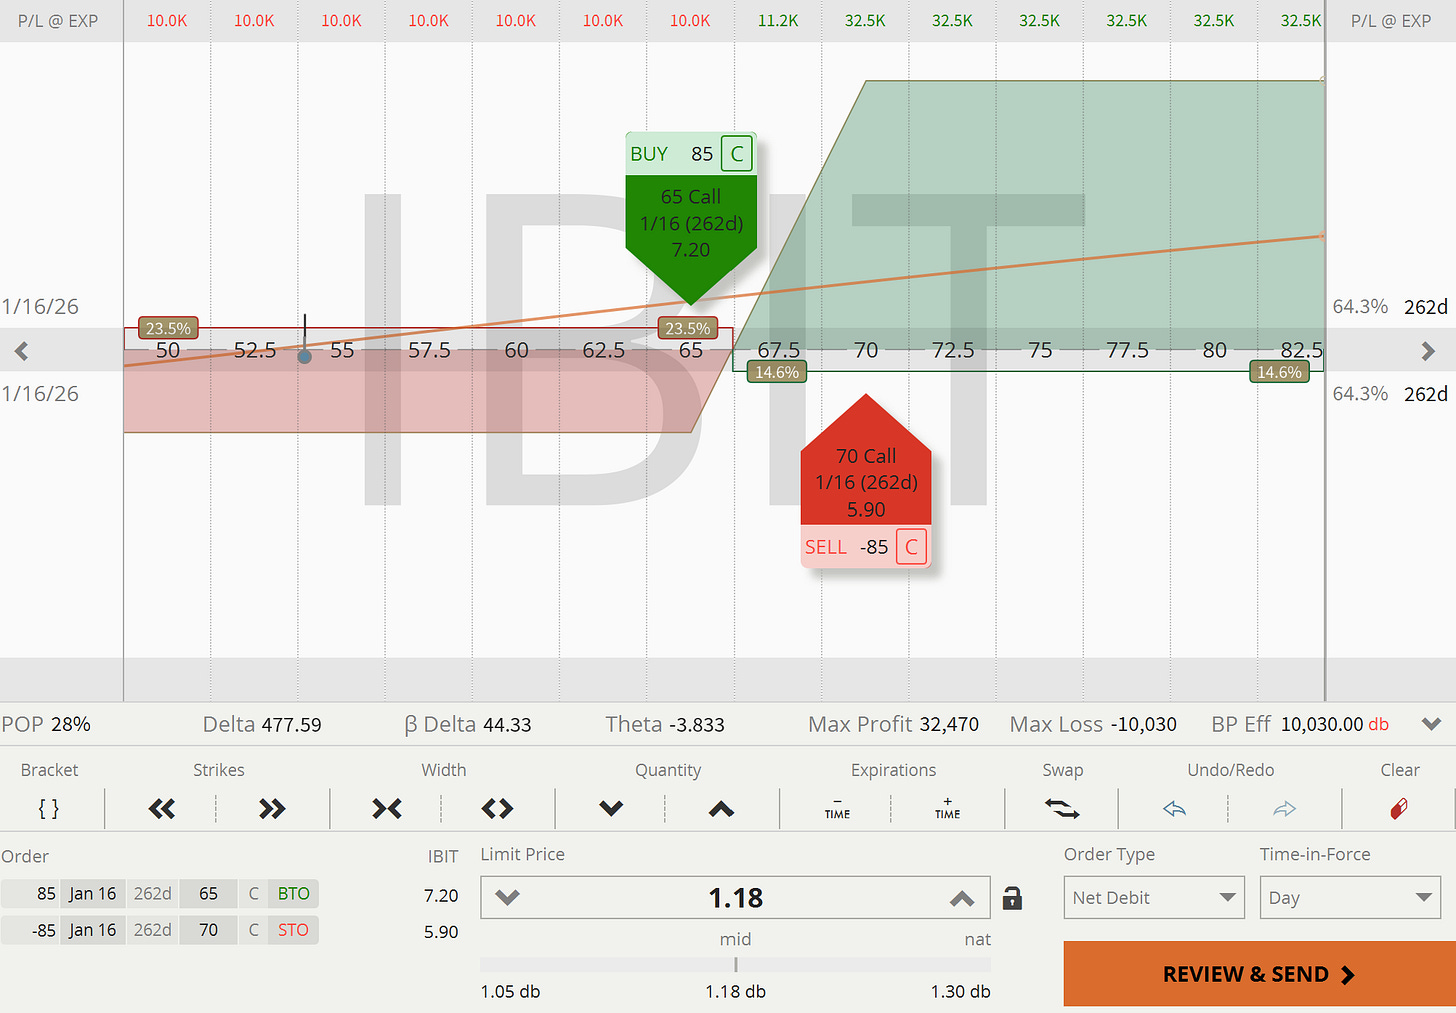
Task: Click the Theta -3.833 stat
Action: (665, 724)
